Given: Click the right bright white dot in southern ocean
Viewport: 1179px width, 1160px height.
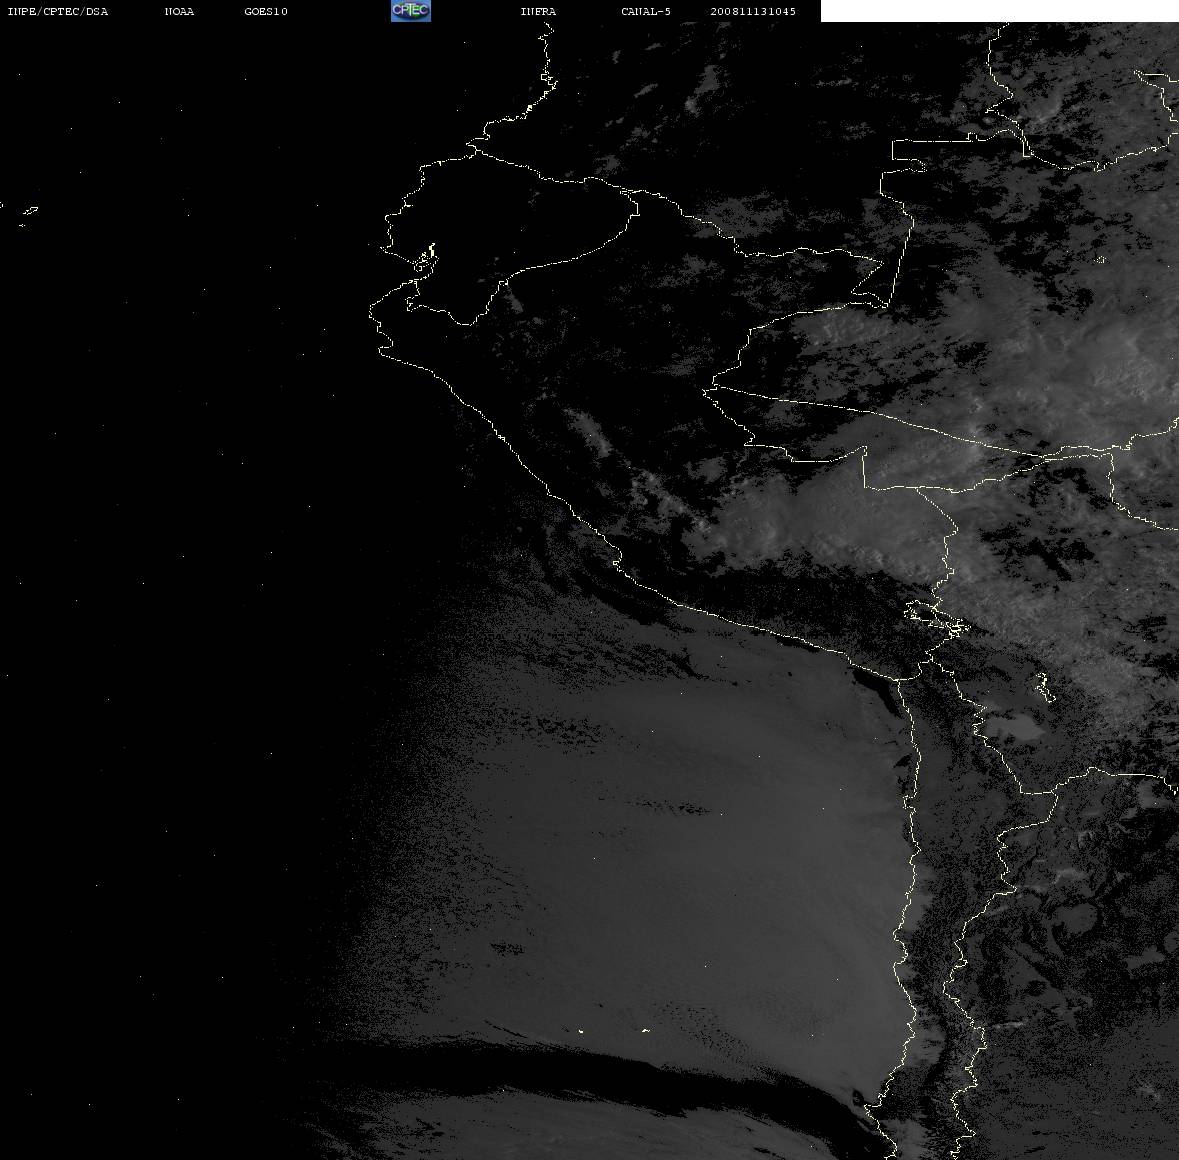Looking at the screenshot, I should click(x=645, y=1030).
